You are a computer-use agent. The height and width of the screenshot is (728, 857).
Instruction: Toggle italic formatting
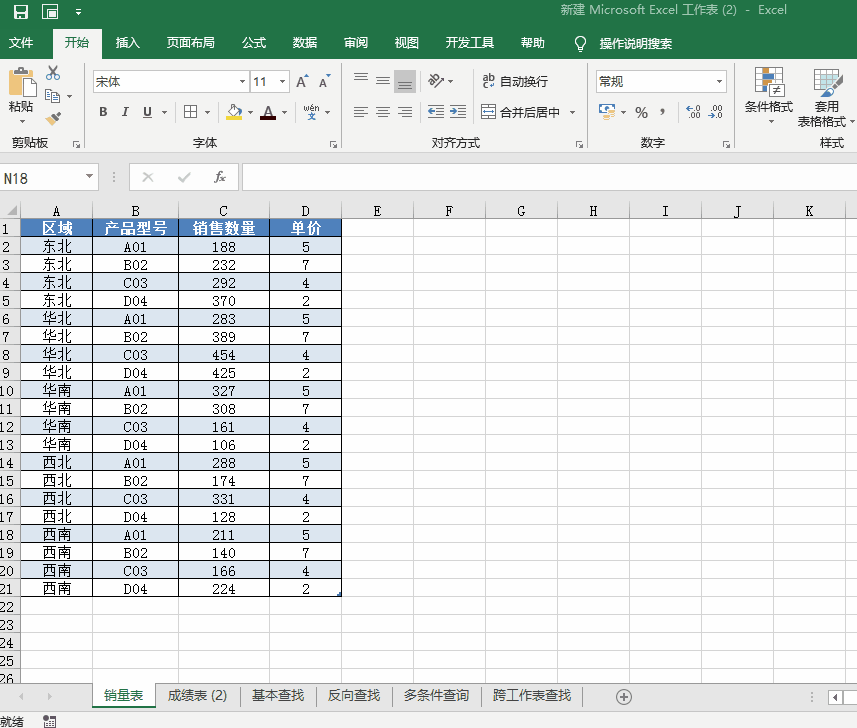tap(125, 112)
